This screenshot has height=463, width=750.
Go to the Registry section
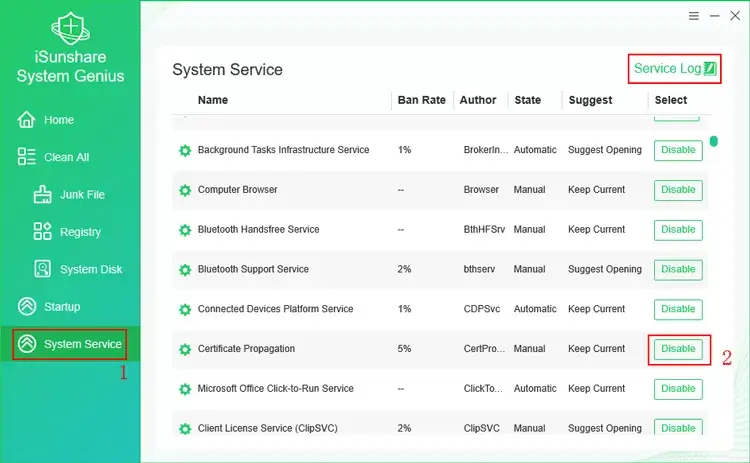point(80,232)
